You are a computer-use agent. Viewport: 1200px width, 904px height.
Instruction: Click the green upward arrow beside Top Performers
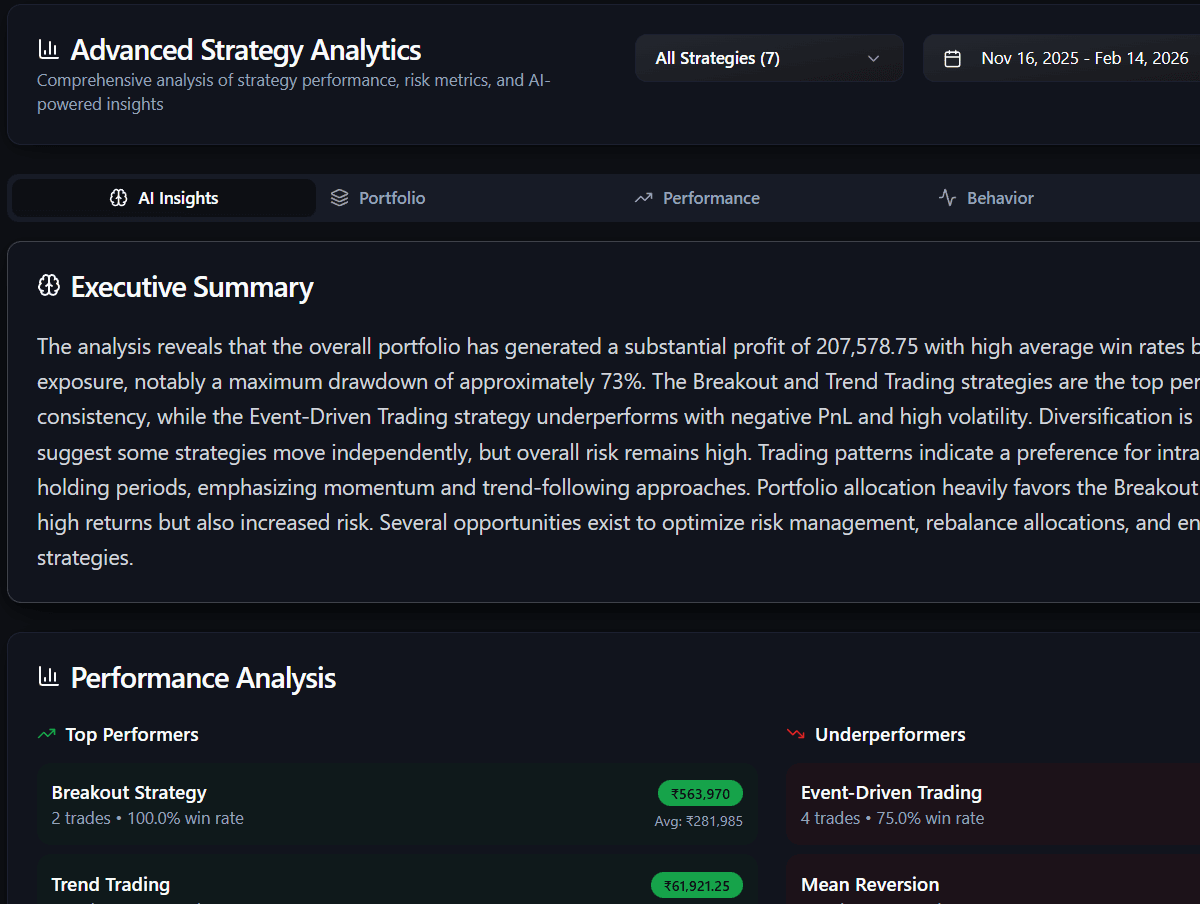tap(45, 733)
